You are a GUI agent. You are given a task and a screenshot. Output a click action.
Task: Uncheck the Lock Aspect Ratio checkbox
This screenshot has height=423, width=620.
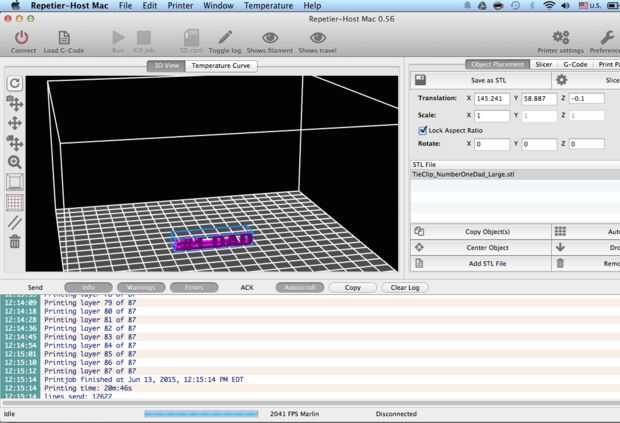pyautogui.click(x=422, y=130)
